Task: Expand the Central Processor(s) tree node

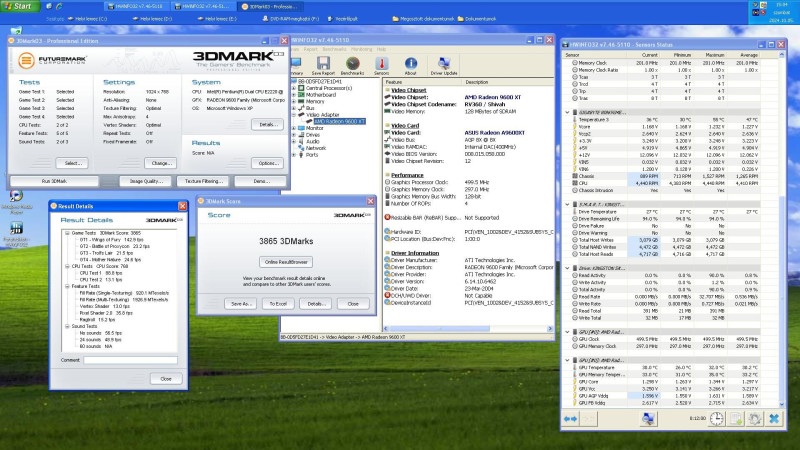Action: tap(294, 88)
